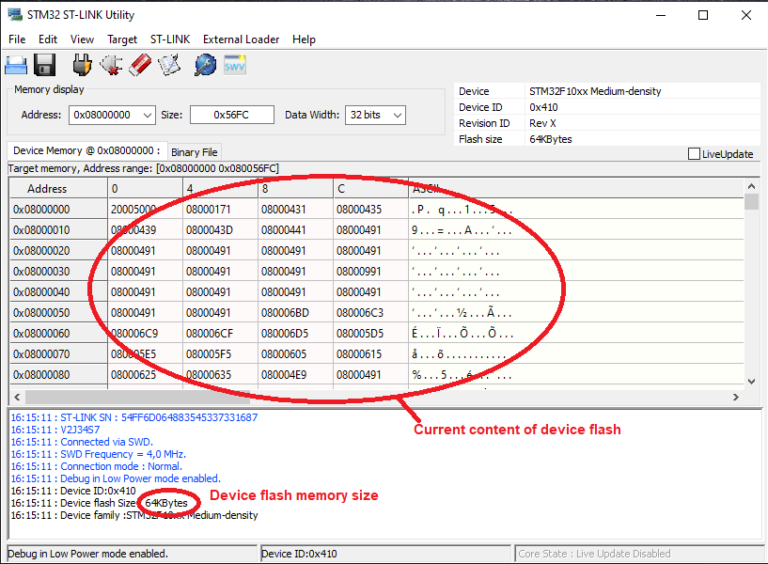Click the Save file floppy icon
This screenshot has width=768, height=564.
point(45,66)
